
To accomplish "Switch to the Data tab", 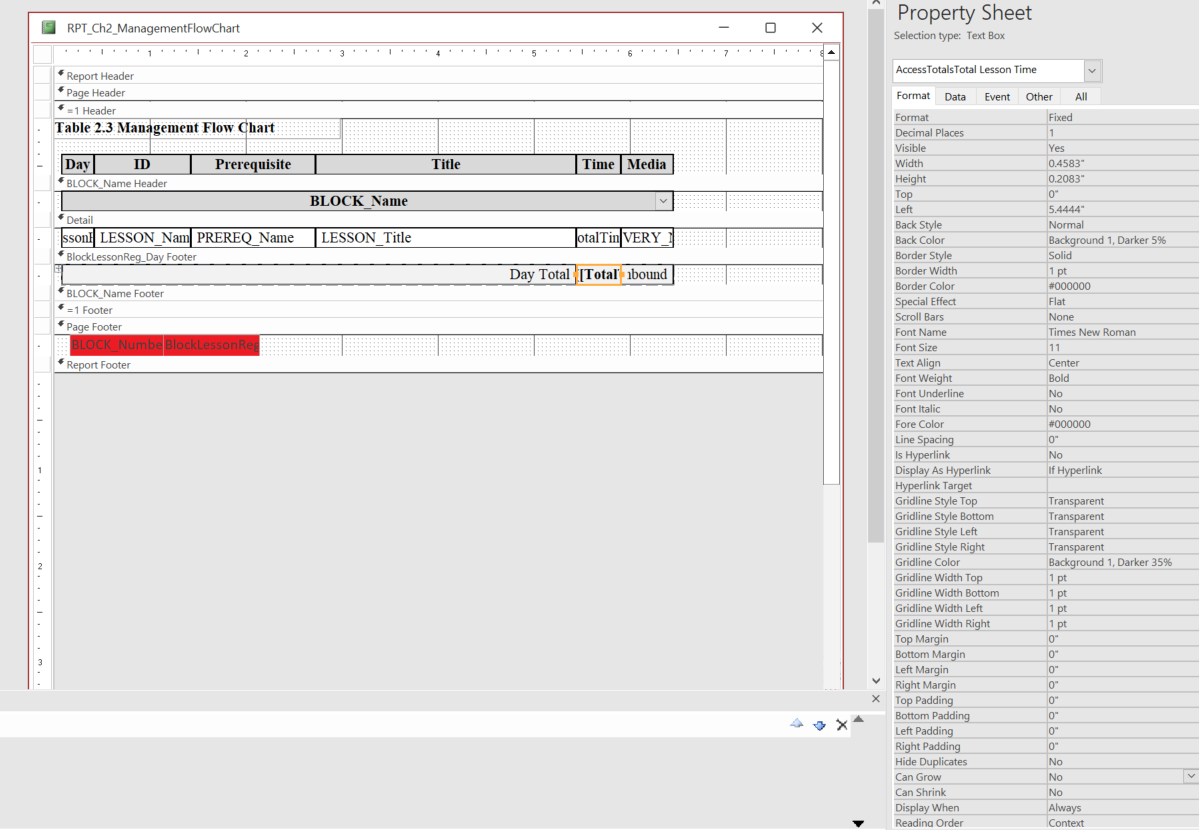I will pyautogui.click(x=956, y=95).
